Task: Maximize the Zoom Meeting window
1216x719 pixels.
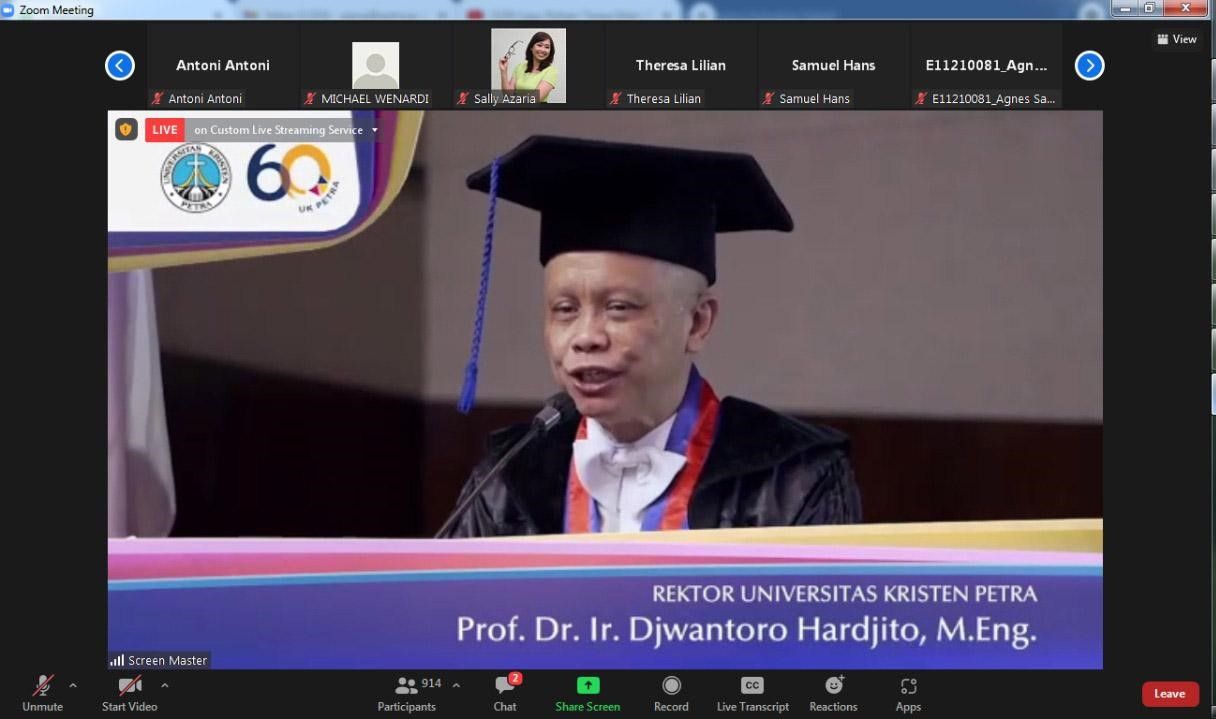Action: 1151,8
